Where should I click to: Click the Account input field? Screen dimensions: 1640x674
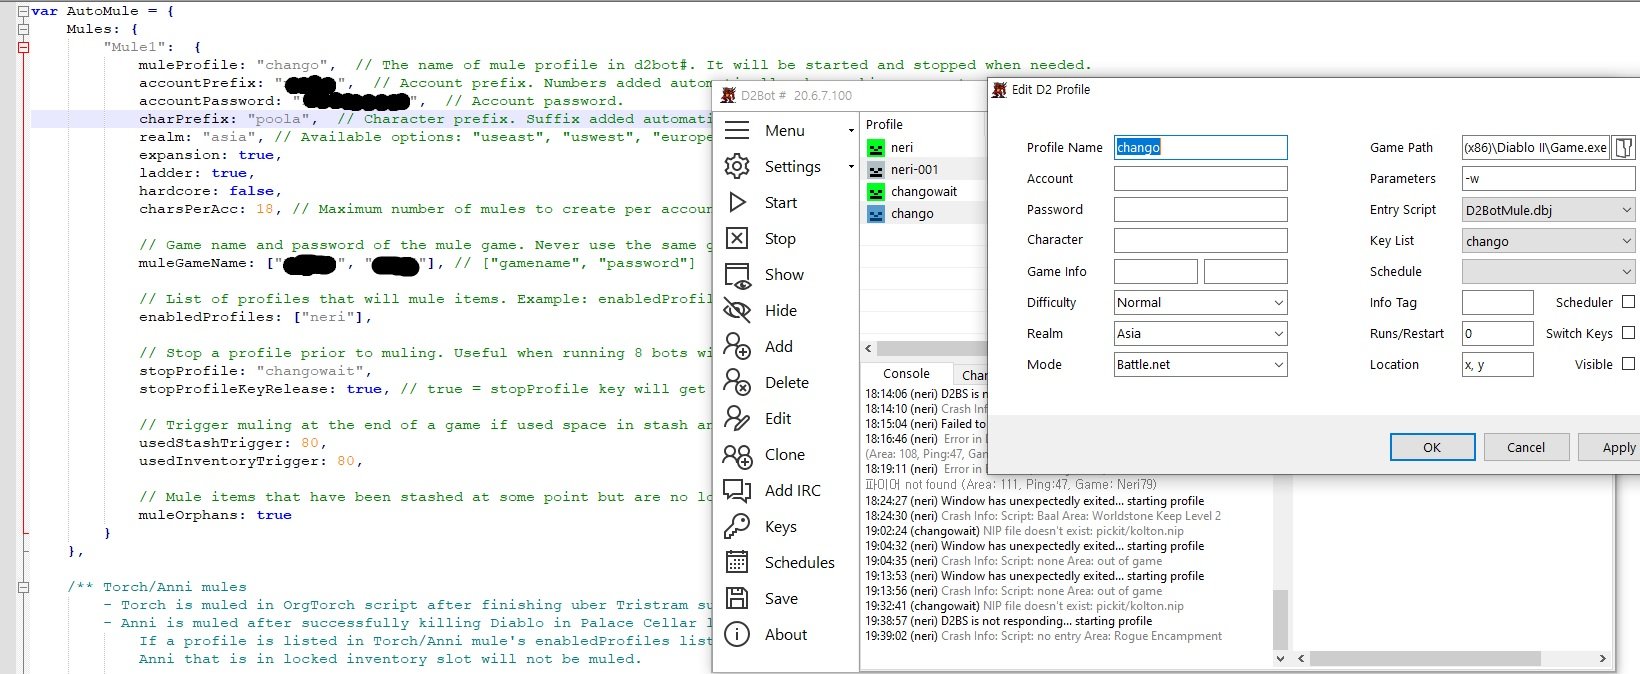click(x=1200, y=179)
